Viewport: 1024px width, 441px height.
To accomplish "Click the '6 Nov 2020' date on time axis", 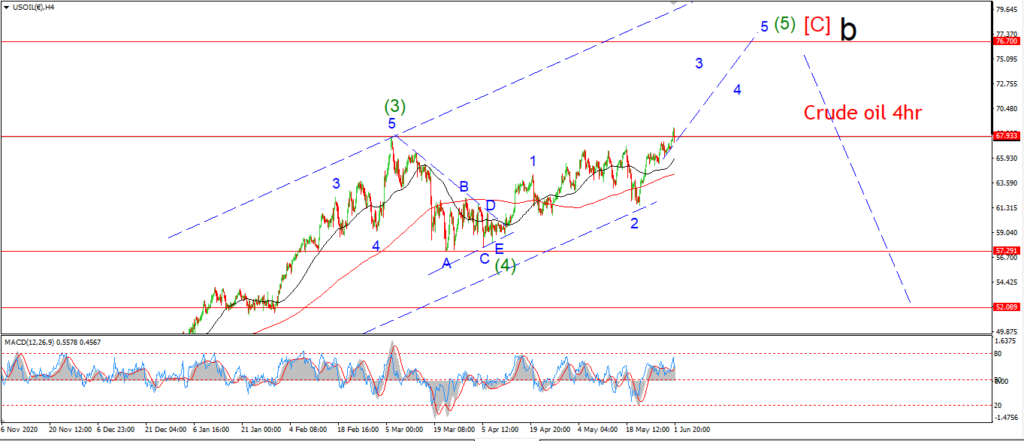I will 21,429.
